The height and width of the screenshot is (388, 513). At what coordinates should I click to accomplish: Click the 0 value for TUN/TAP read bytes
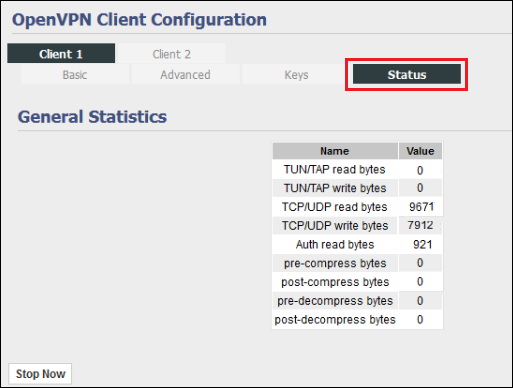tap(420, 170)
